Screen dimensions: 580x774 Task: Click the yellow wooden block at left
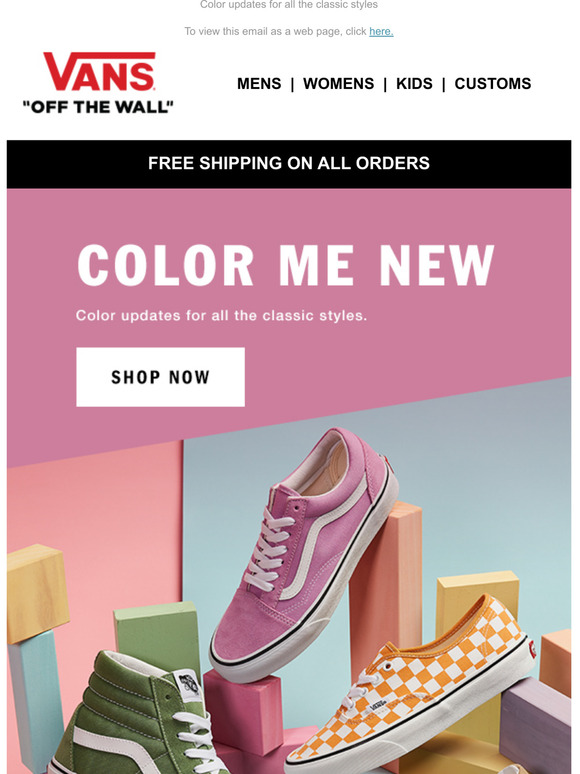coord(38,593)
